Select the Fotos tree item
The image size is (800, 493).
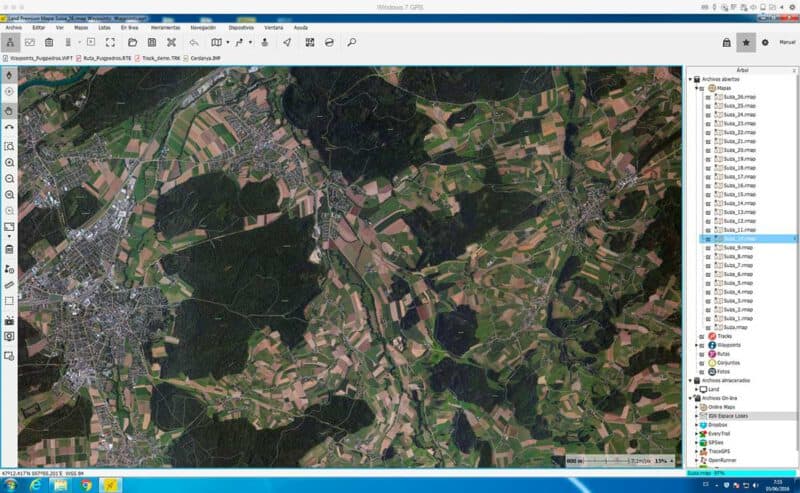[723, 372]
